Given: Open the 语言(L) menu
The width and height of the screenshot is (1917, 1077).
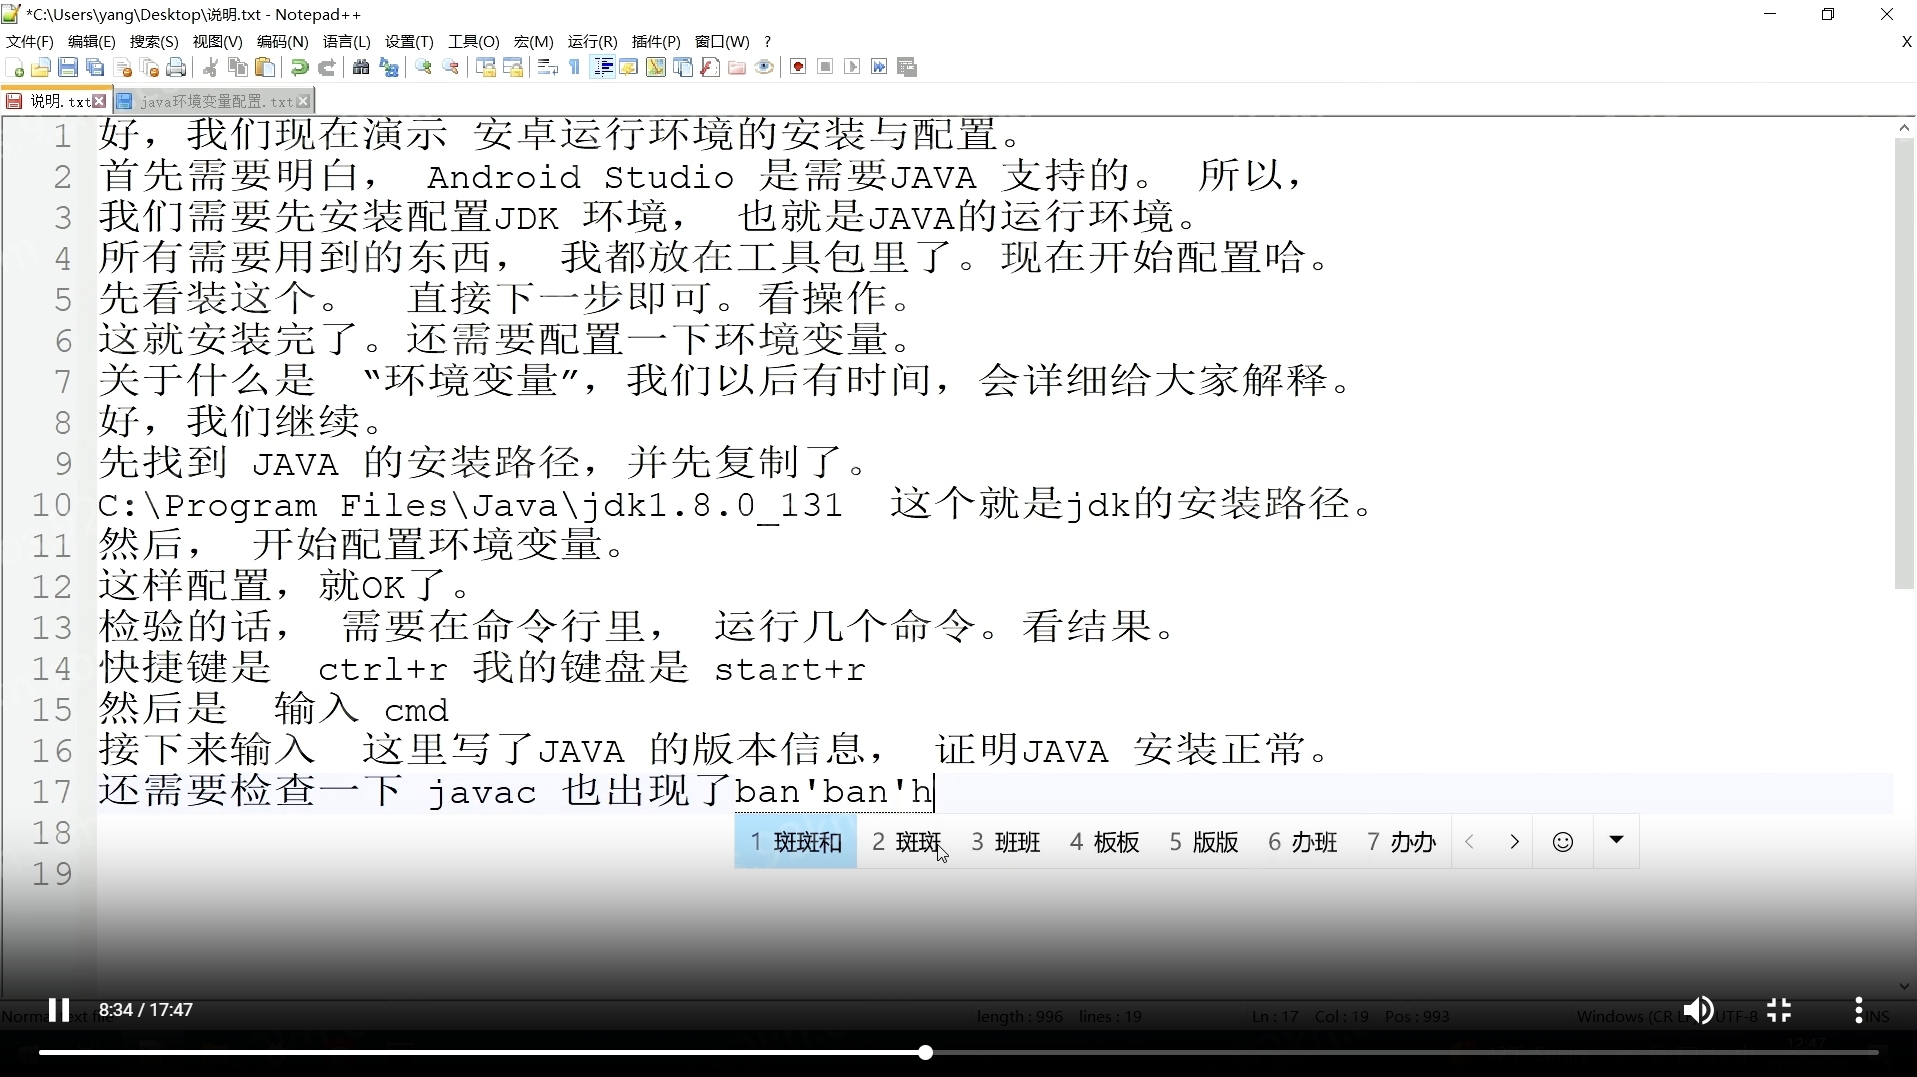Looking at the screenshot, I should (x=346, y=41).
